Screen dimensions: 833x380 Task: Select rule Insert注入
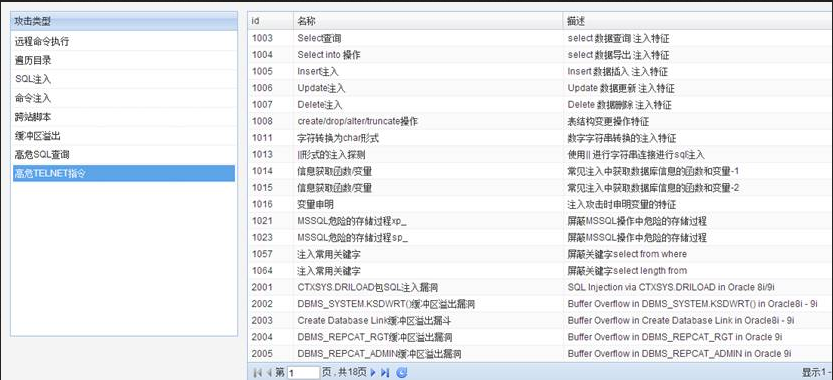(540, 71)
